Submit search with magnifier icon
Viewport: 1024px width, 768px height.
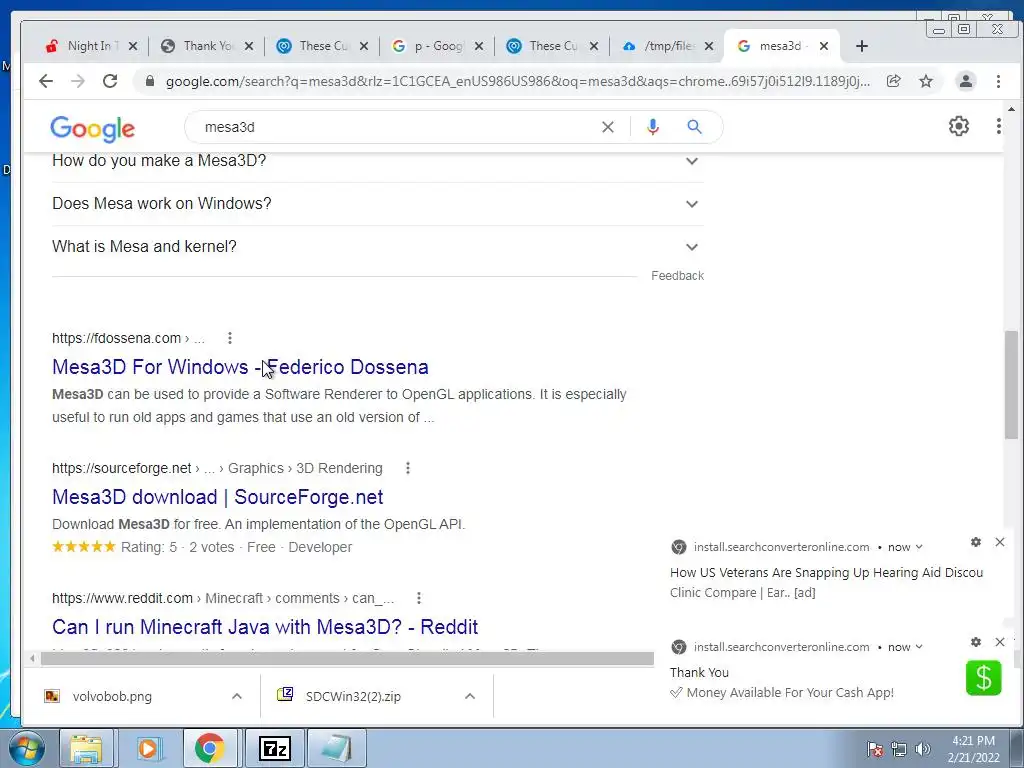tap(694, 127)
